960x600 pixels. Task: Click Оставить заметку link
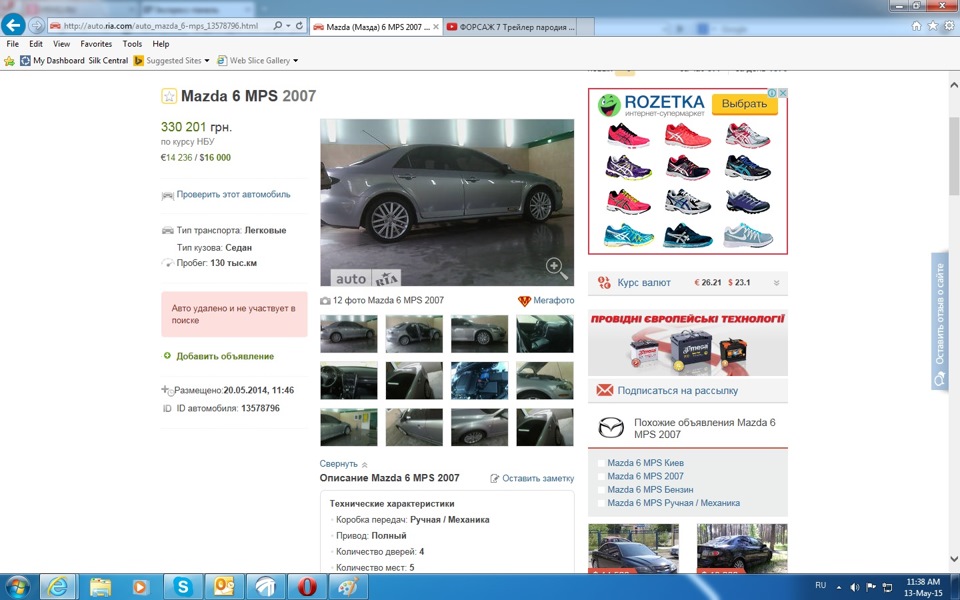tap(538, 479)
